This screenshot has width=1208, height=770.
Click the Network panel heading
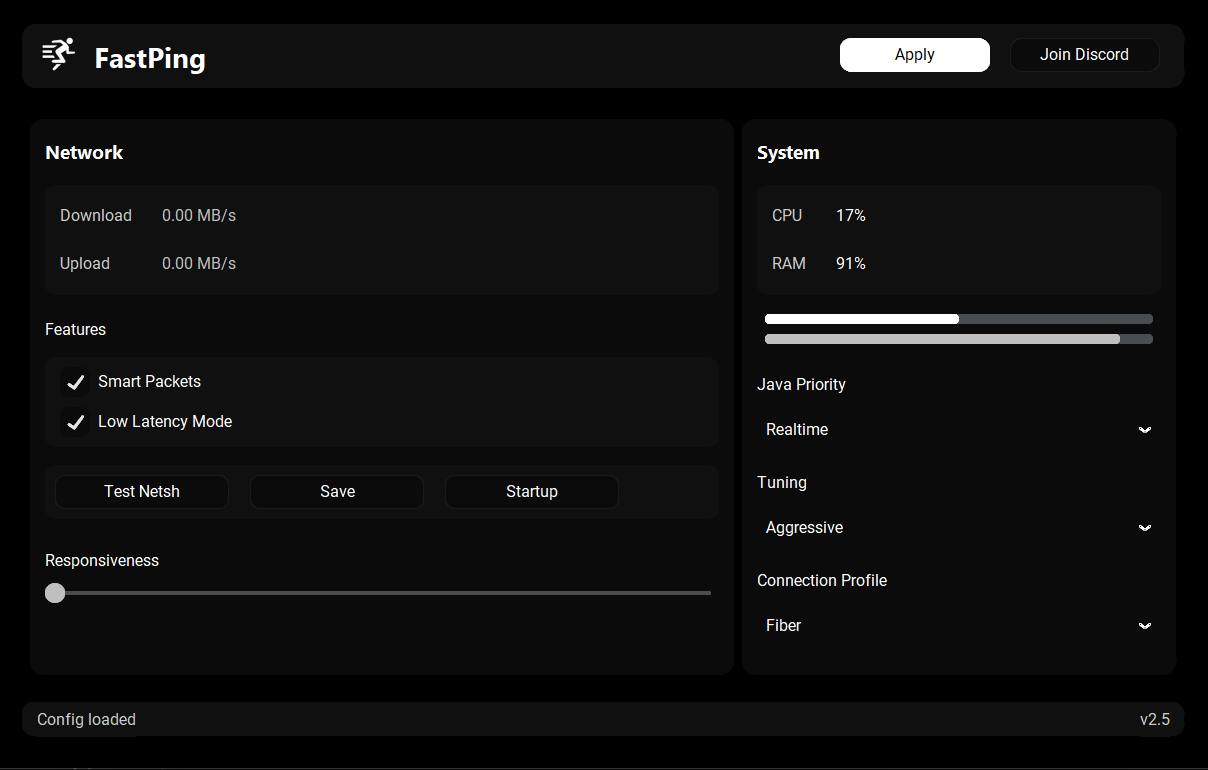[84, 152]
